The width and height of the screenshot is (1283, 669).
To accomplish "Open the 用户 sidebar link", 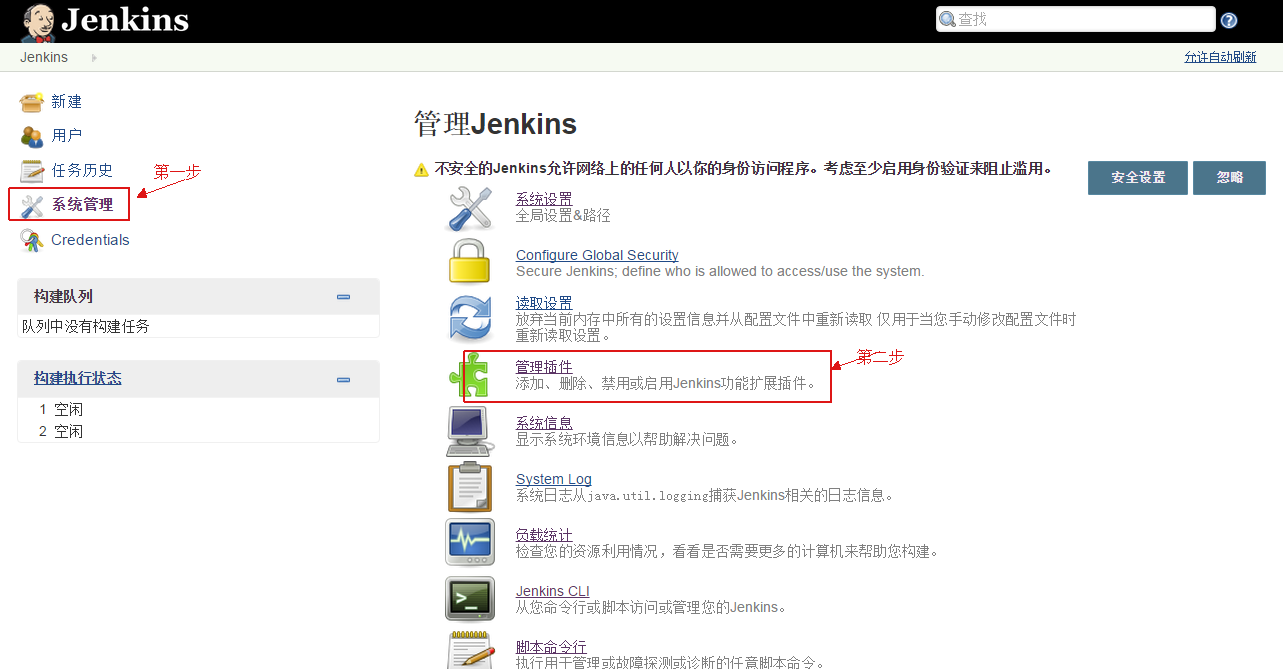I will pyautogui.click(x=67, y=135).
